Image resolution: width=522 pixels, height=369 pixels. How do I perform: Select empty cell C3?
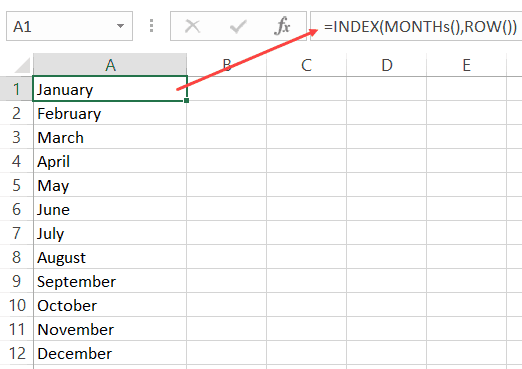pyautogui.click(x=306, y=137)
